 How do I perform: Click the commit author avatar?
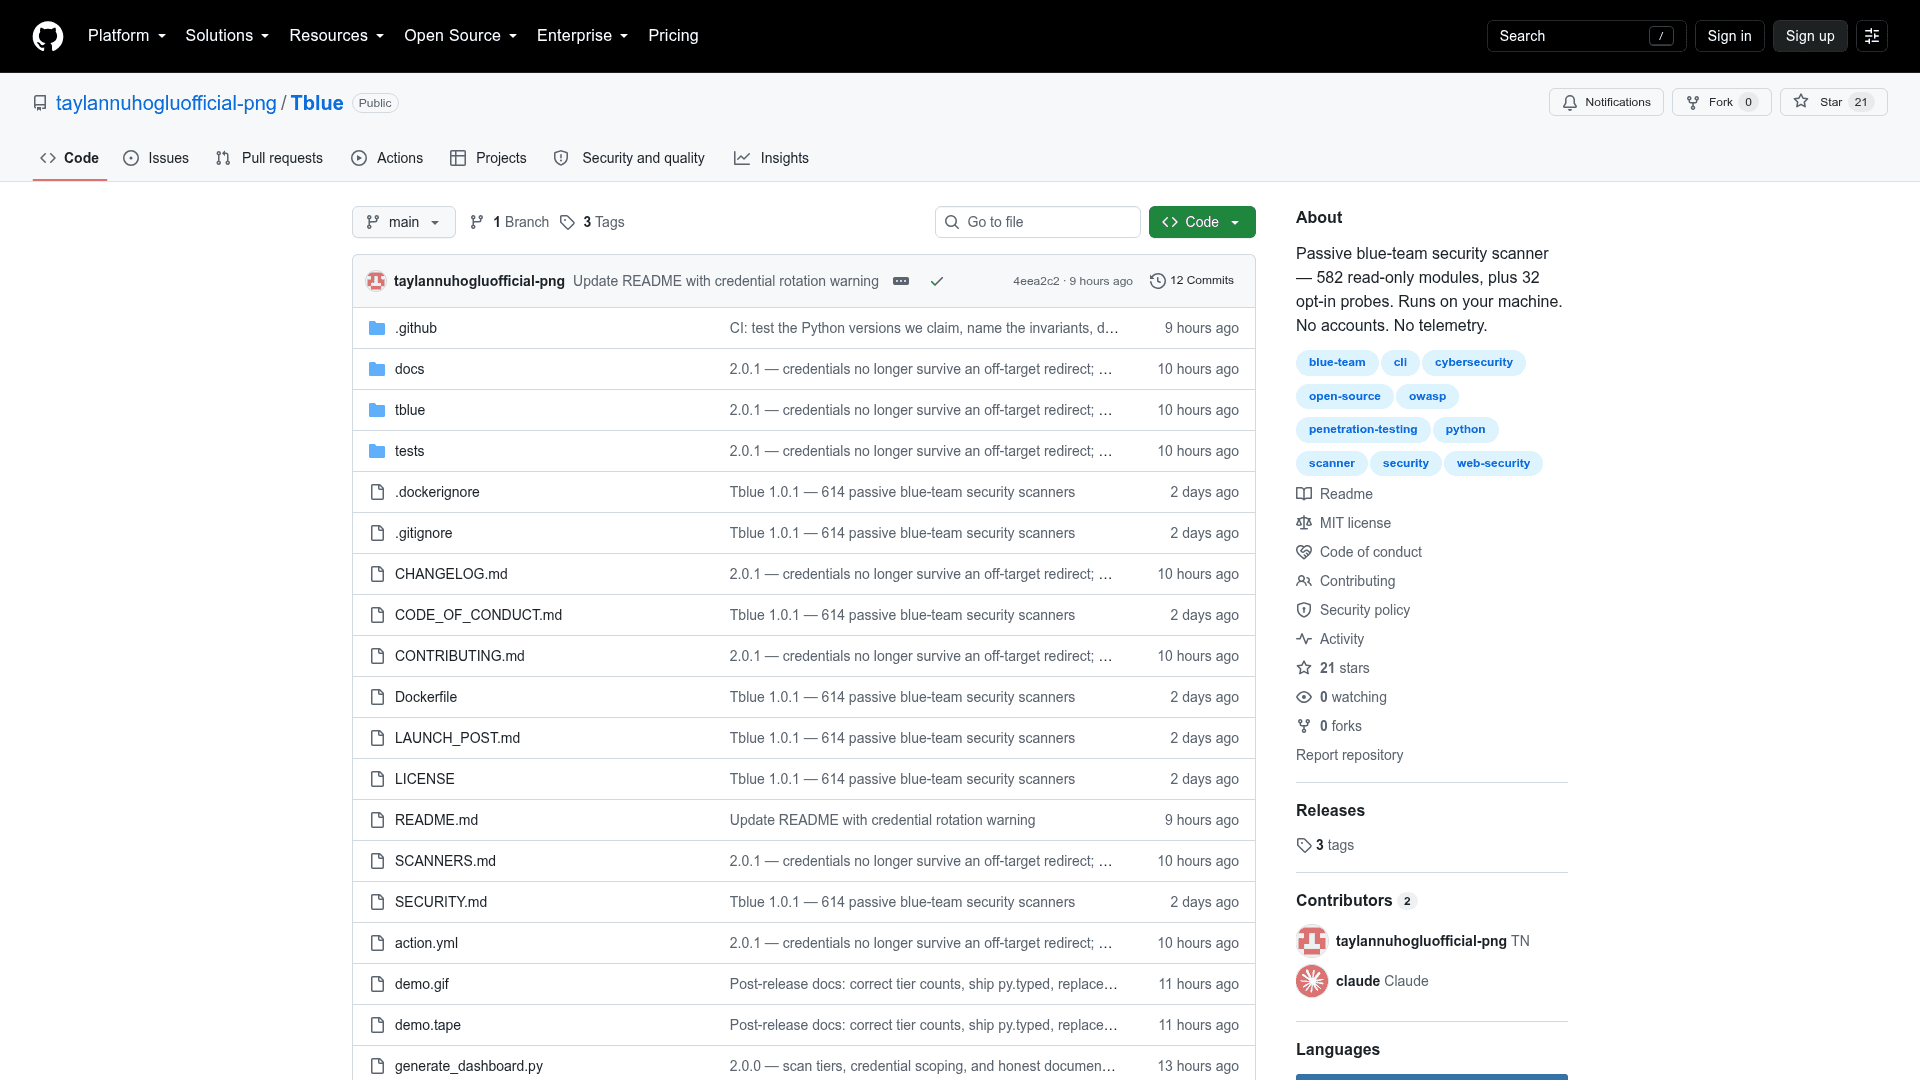coord(376,281)
